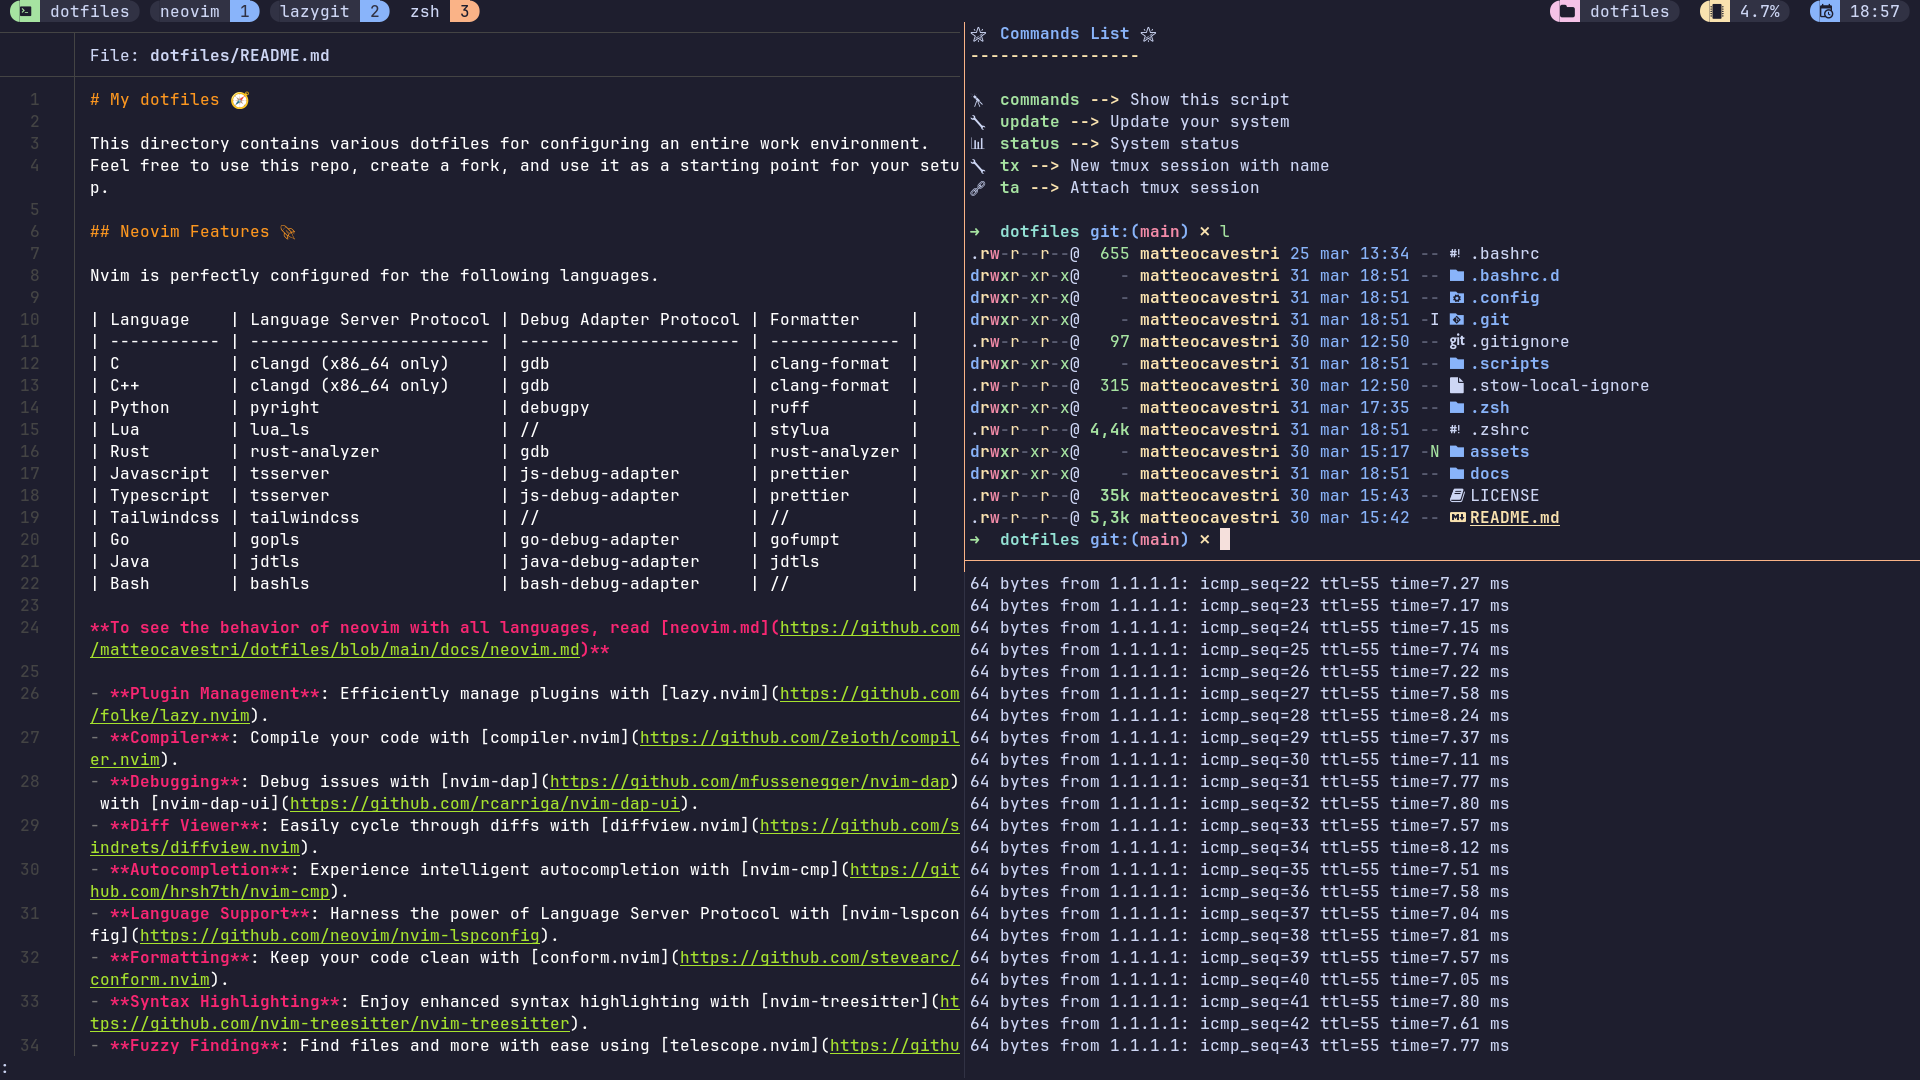Click the .scripts directory entry

point(1509,364)
